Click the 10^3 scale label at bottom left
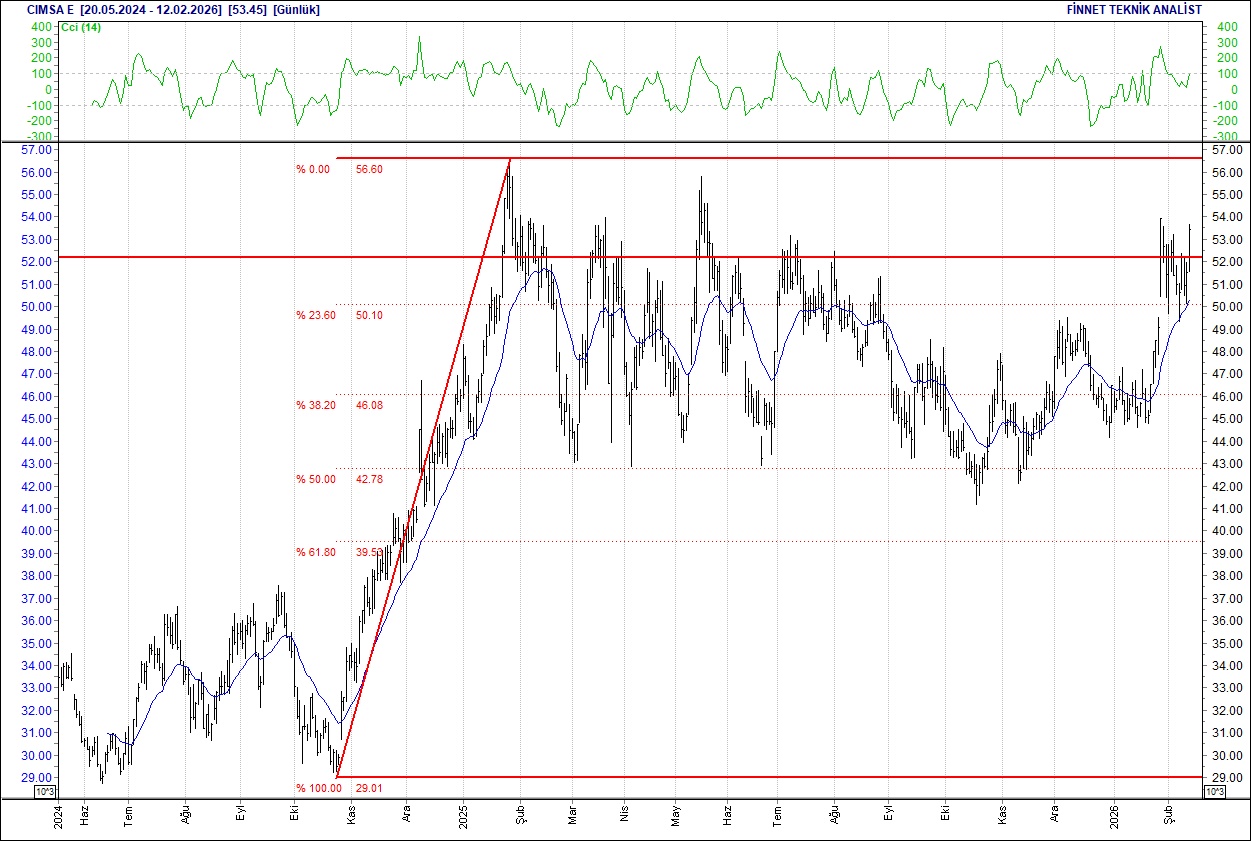Image resolution: width=1251 pixels, height=841 pixels. [x=44, y=791]
